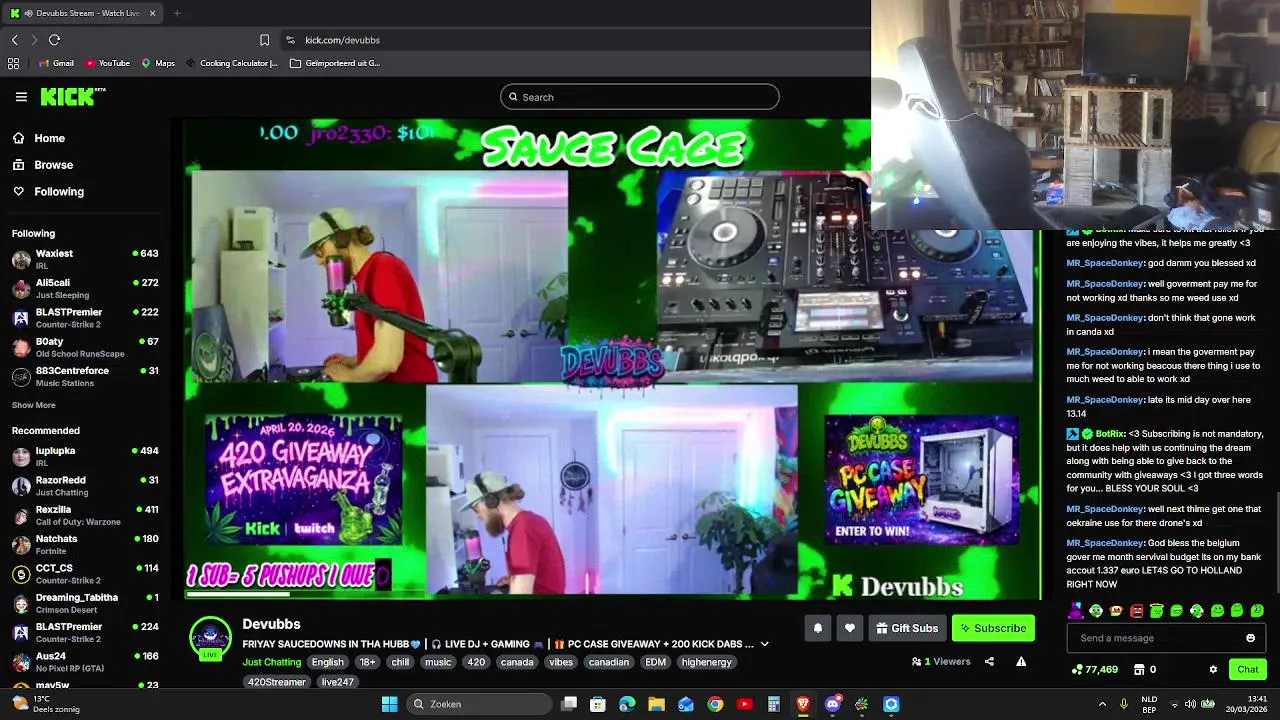Open Ali5cali channel in the sidebar
This screenshot has width=1280, height=720.
click(x=85, y=288)
